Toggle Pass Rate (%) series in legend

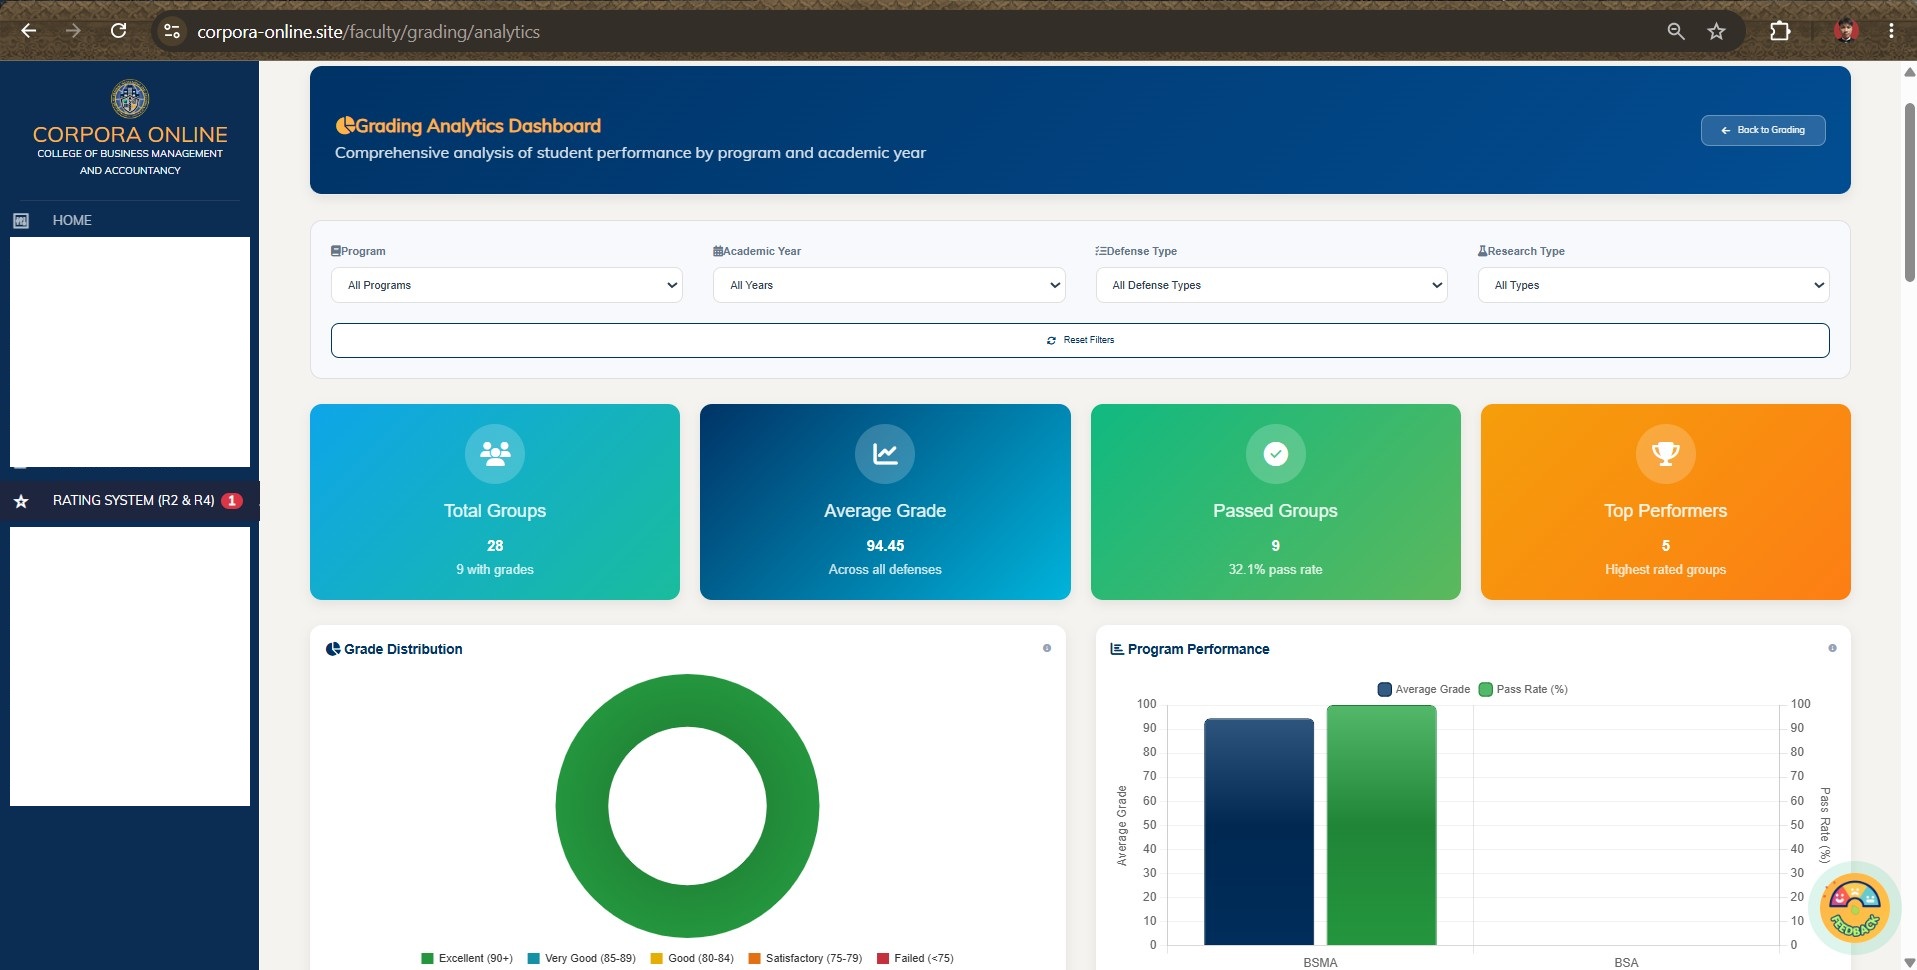[x=1523, y=689]
